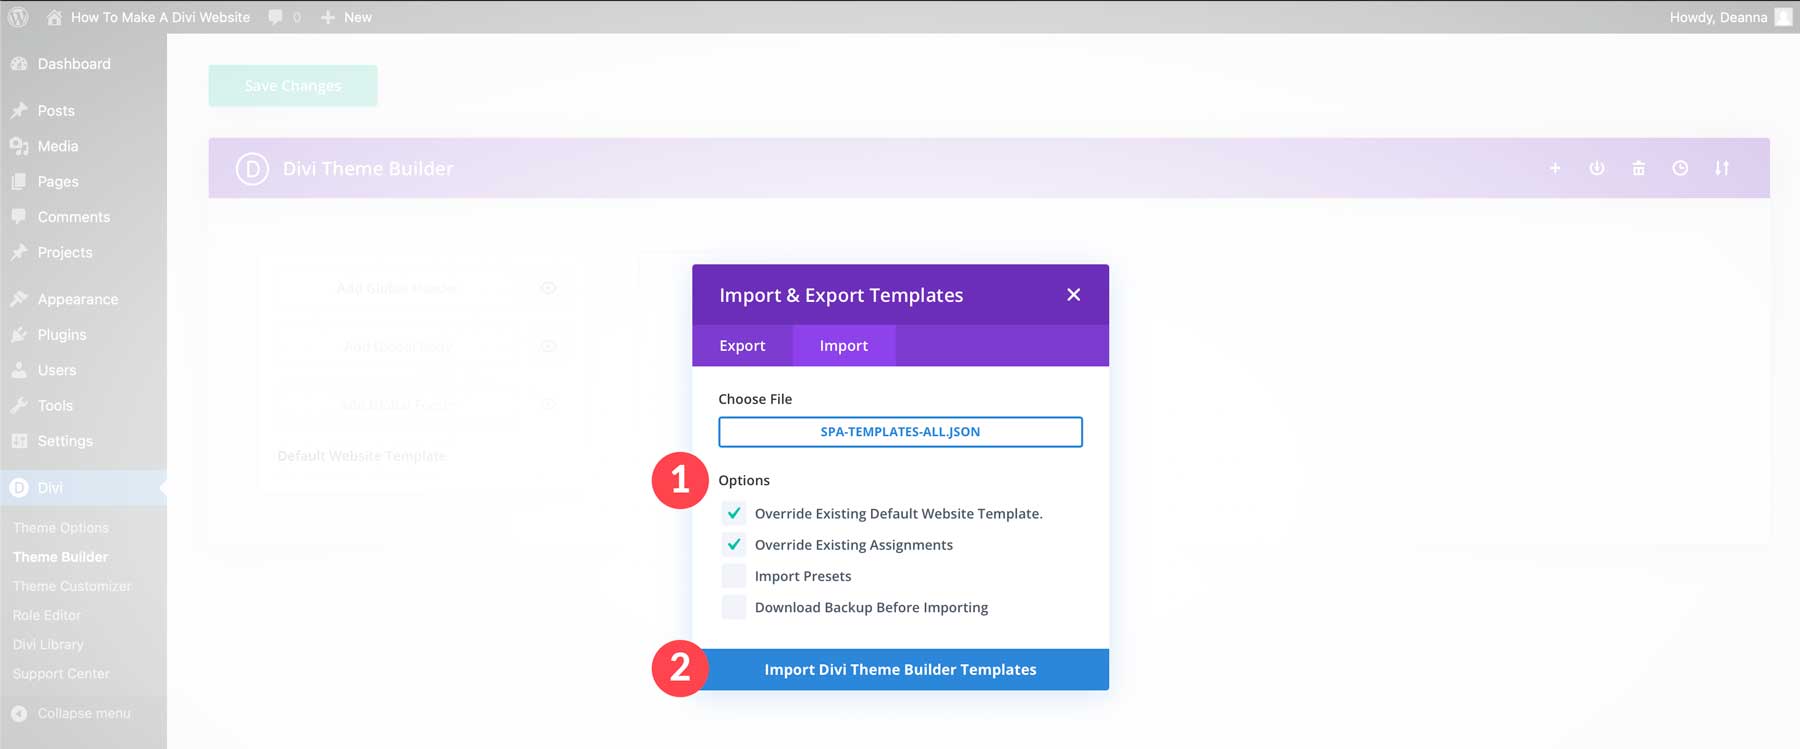Click Add Global Footer area
This screenshot has width=1800, height=749.
397,404
